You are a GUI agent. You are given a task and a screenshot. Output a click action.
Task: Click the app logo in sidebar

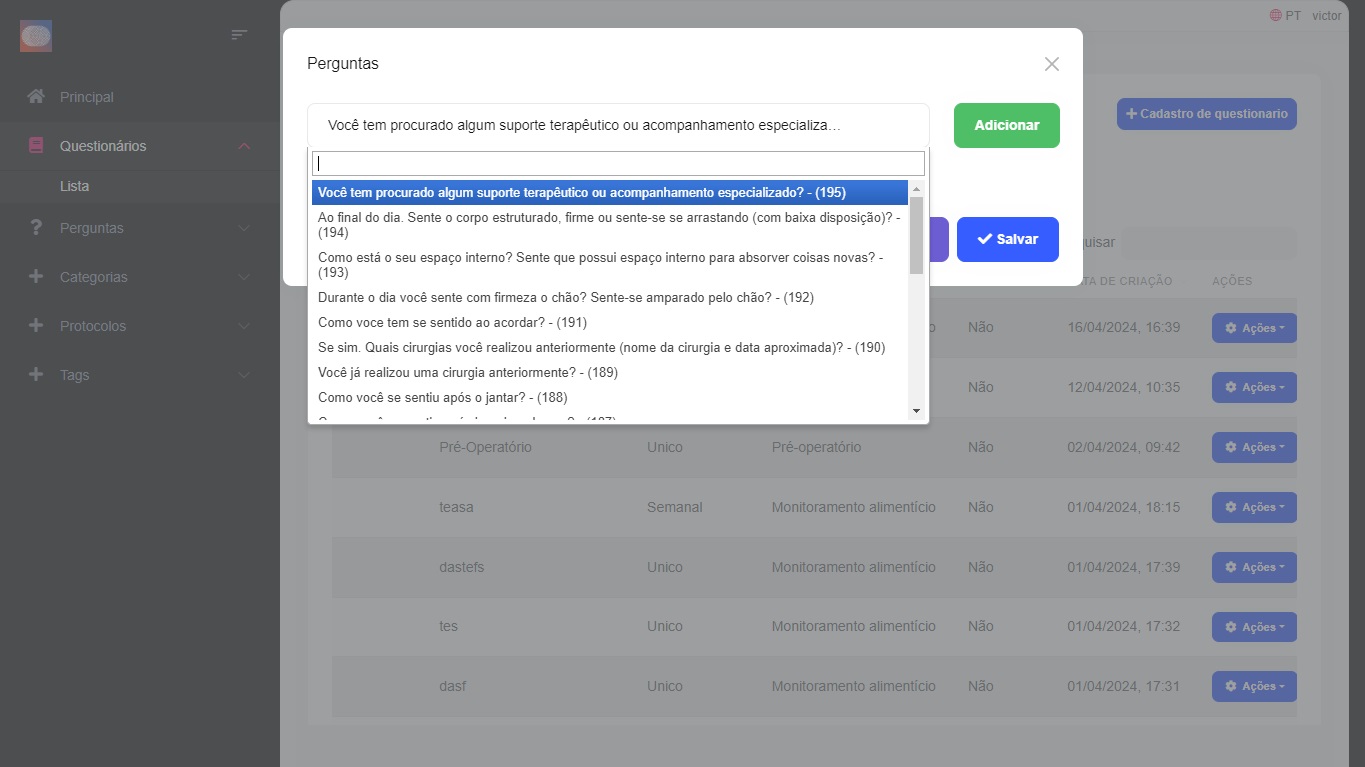tap(36, 37)
